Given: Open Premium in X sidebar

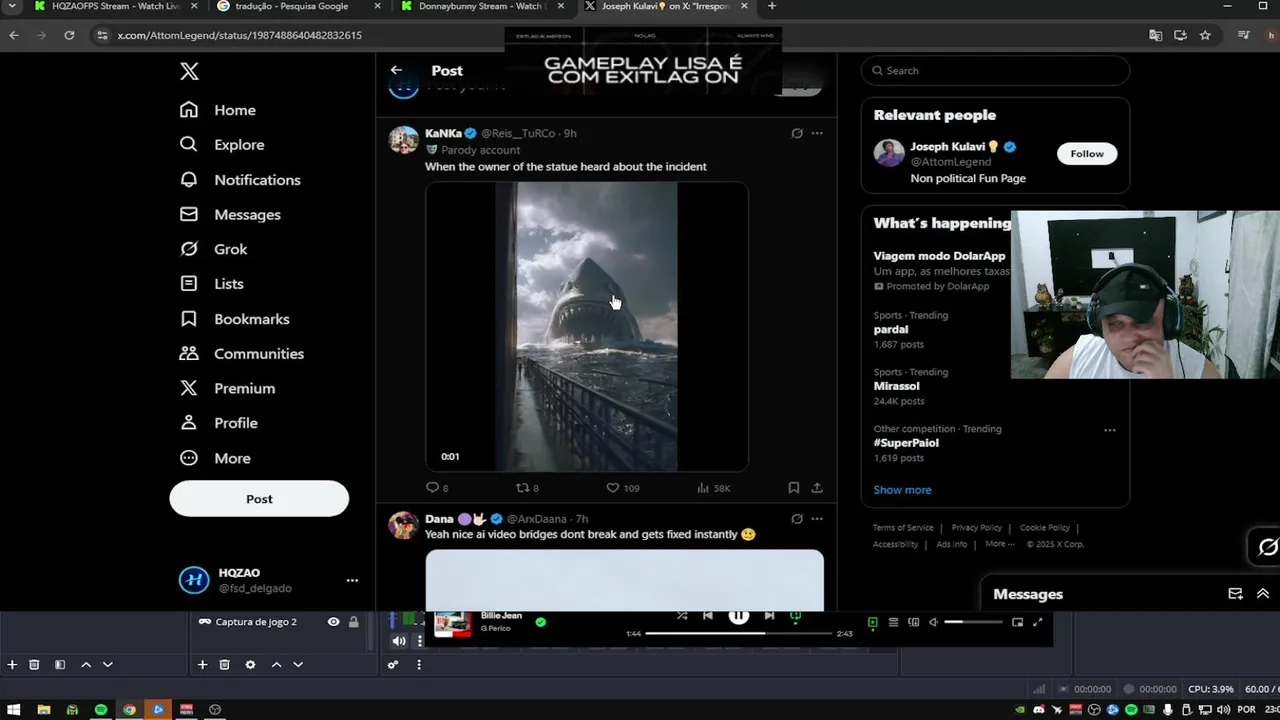Looking at the screenshot, I should [227, 388].
